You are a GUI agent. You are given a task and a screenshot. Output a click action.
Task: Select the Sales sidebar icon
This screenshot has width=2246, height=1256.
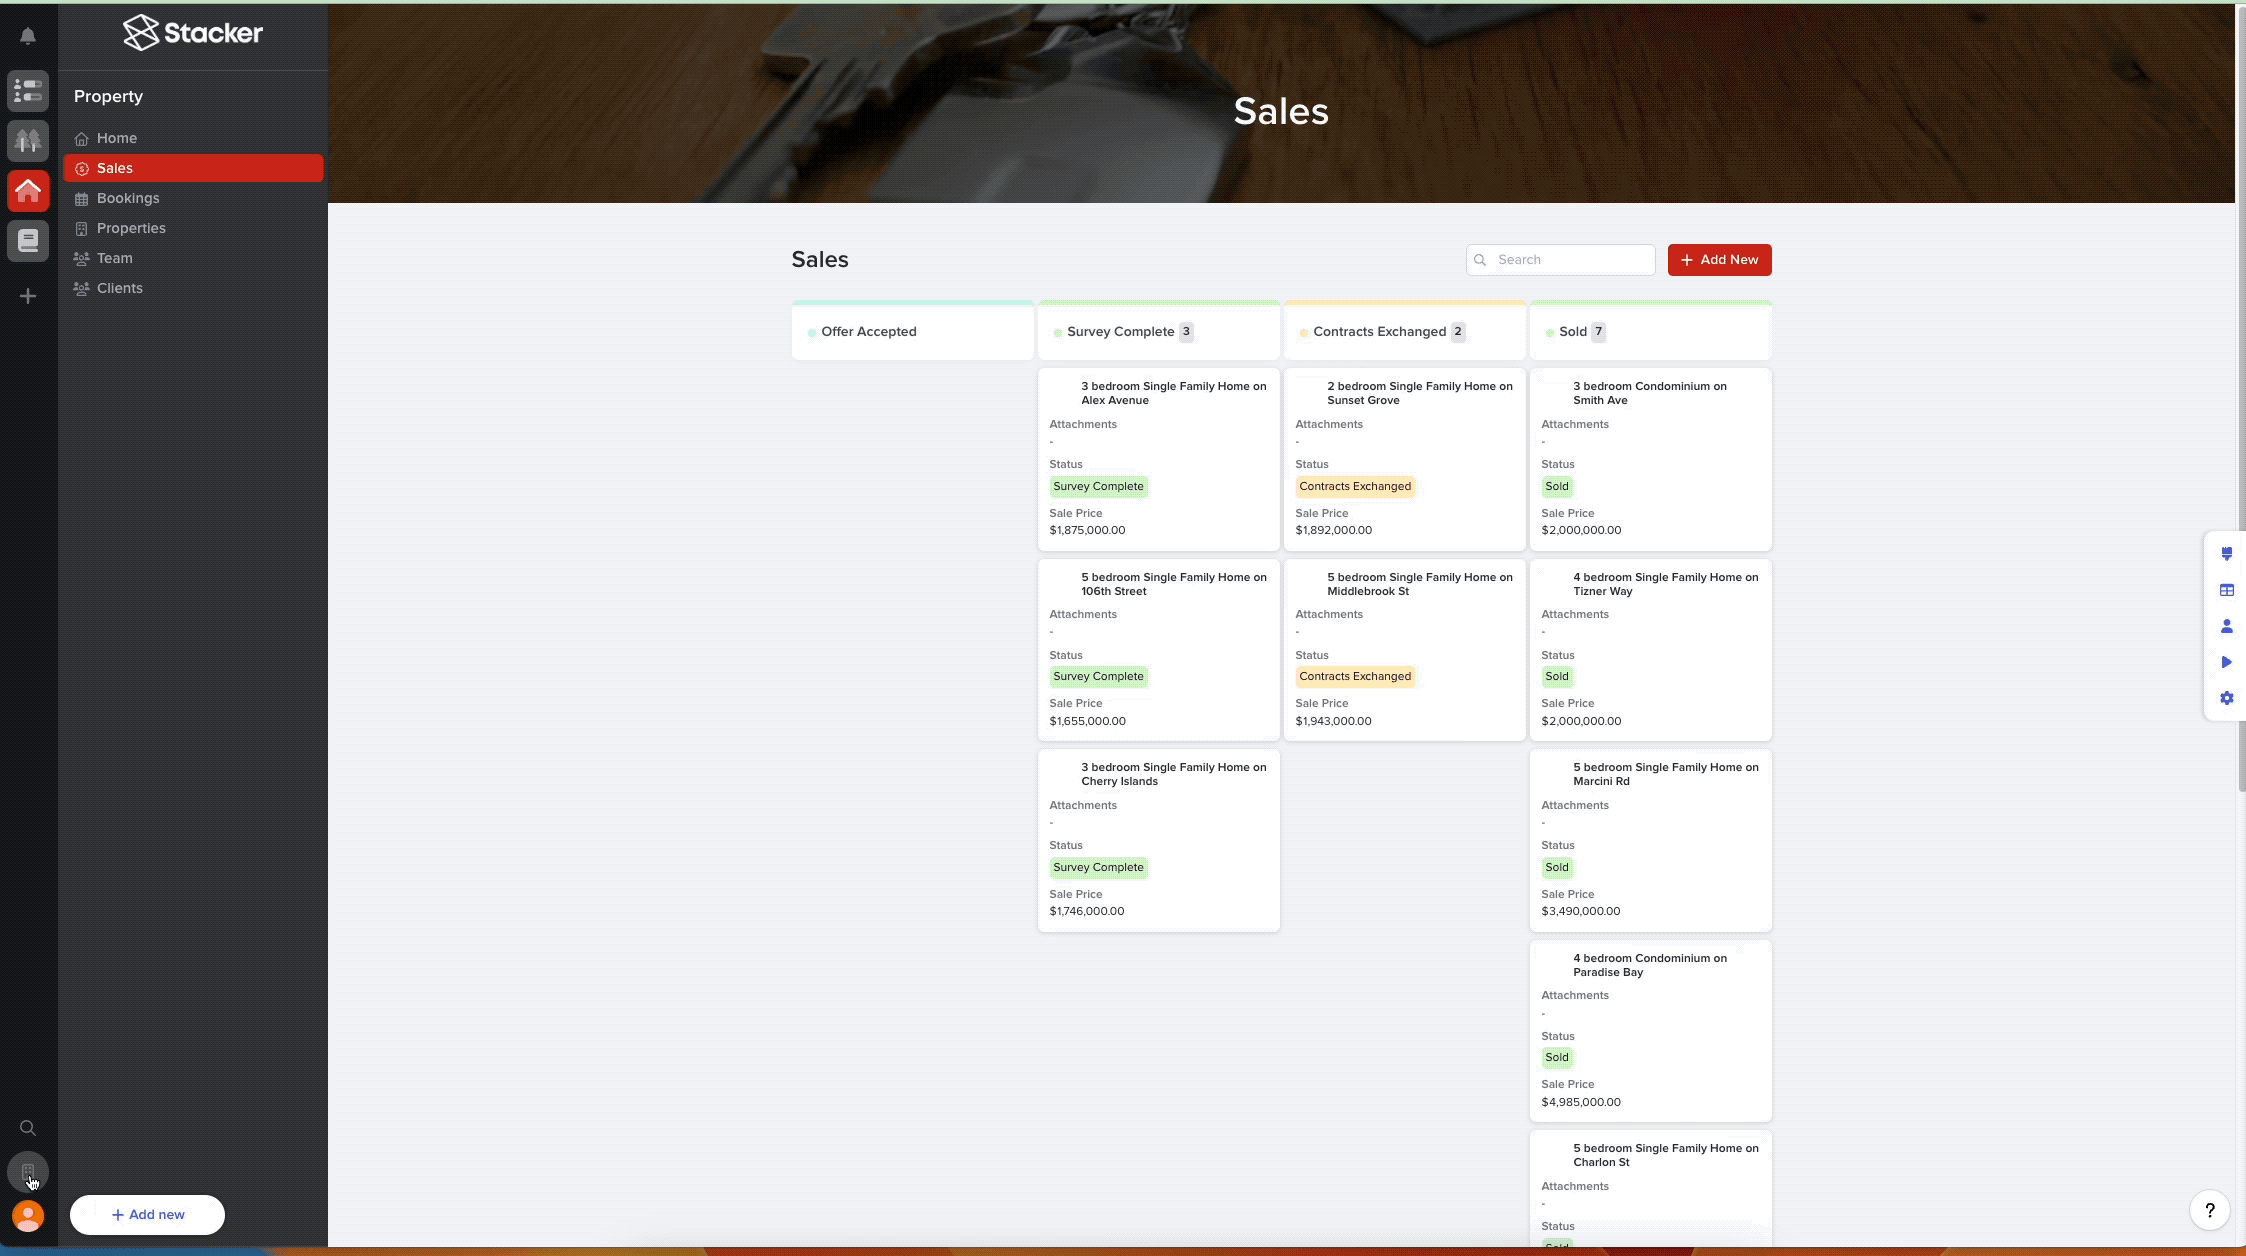coord(79,168)
